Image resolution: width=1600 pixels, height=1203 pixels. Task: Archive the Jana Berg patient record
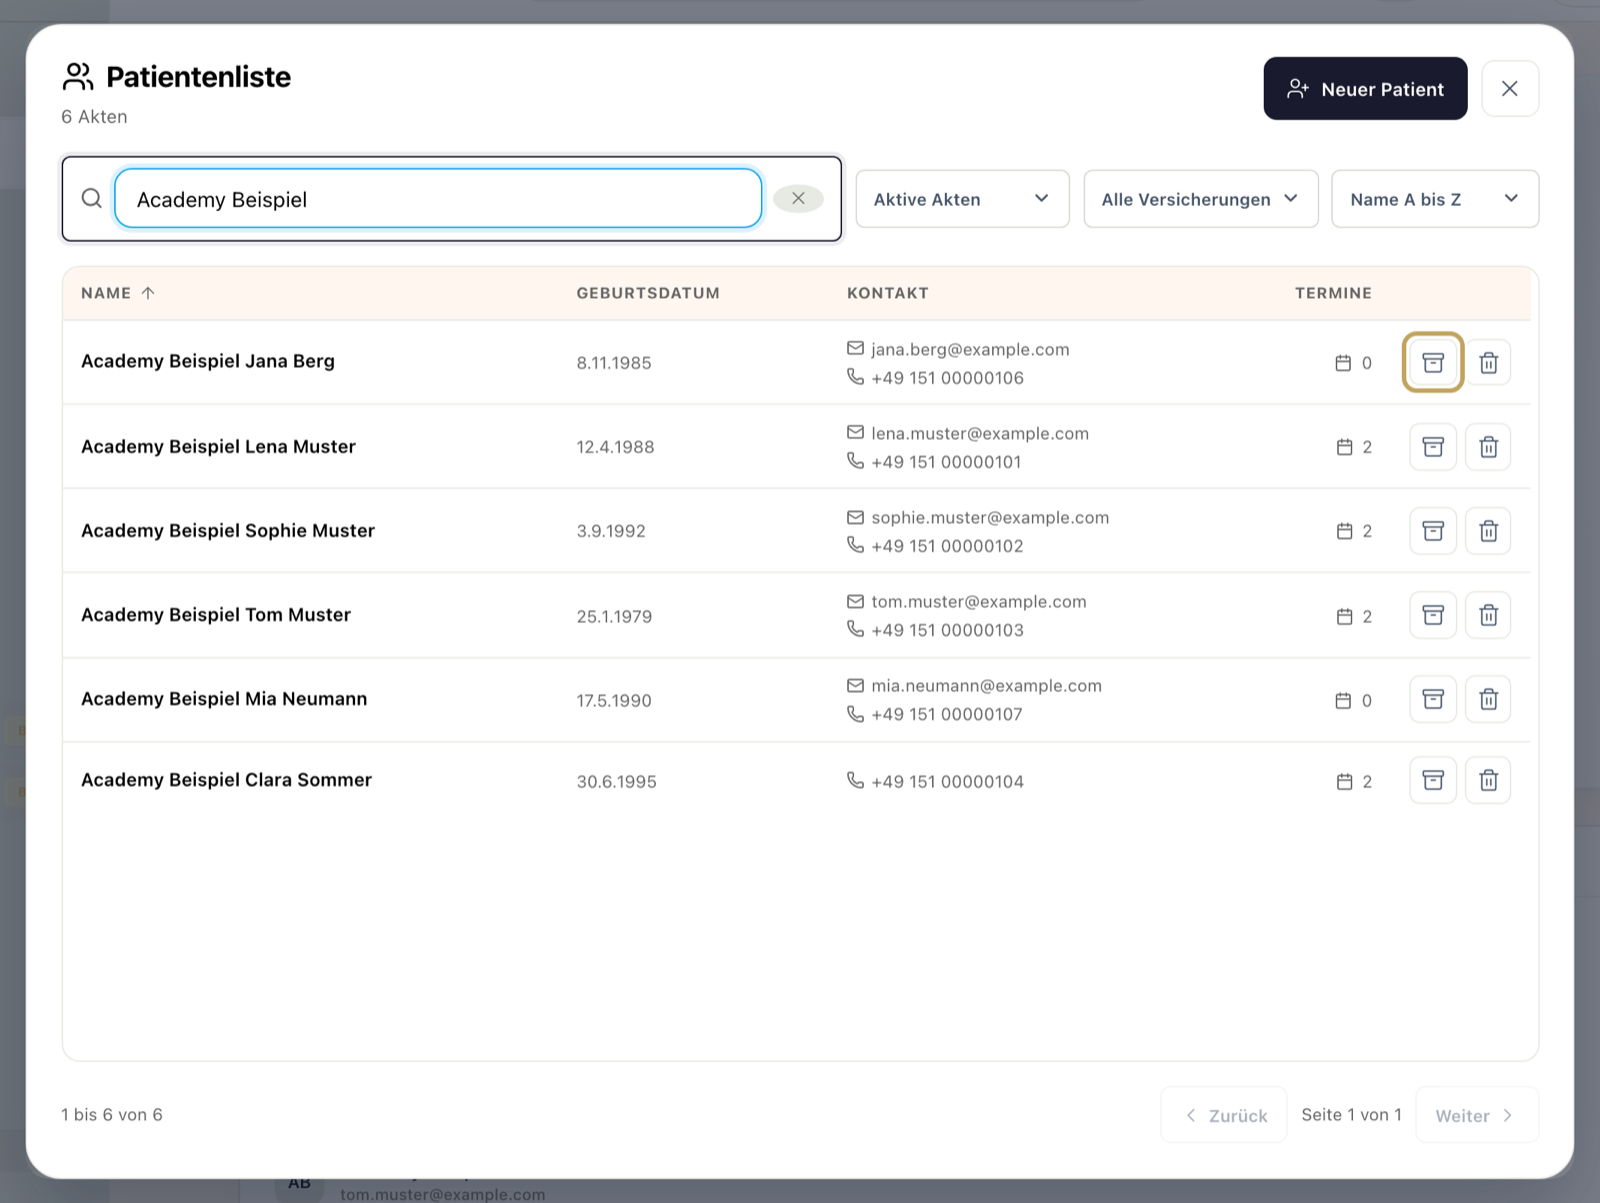pyautogui.click(x=1433, y=362)
